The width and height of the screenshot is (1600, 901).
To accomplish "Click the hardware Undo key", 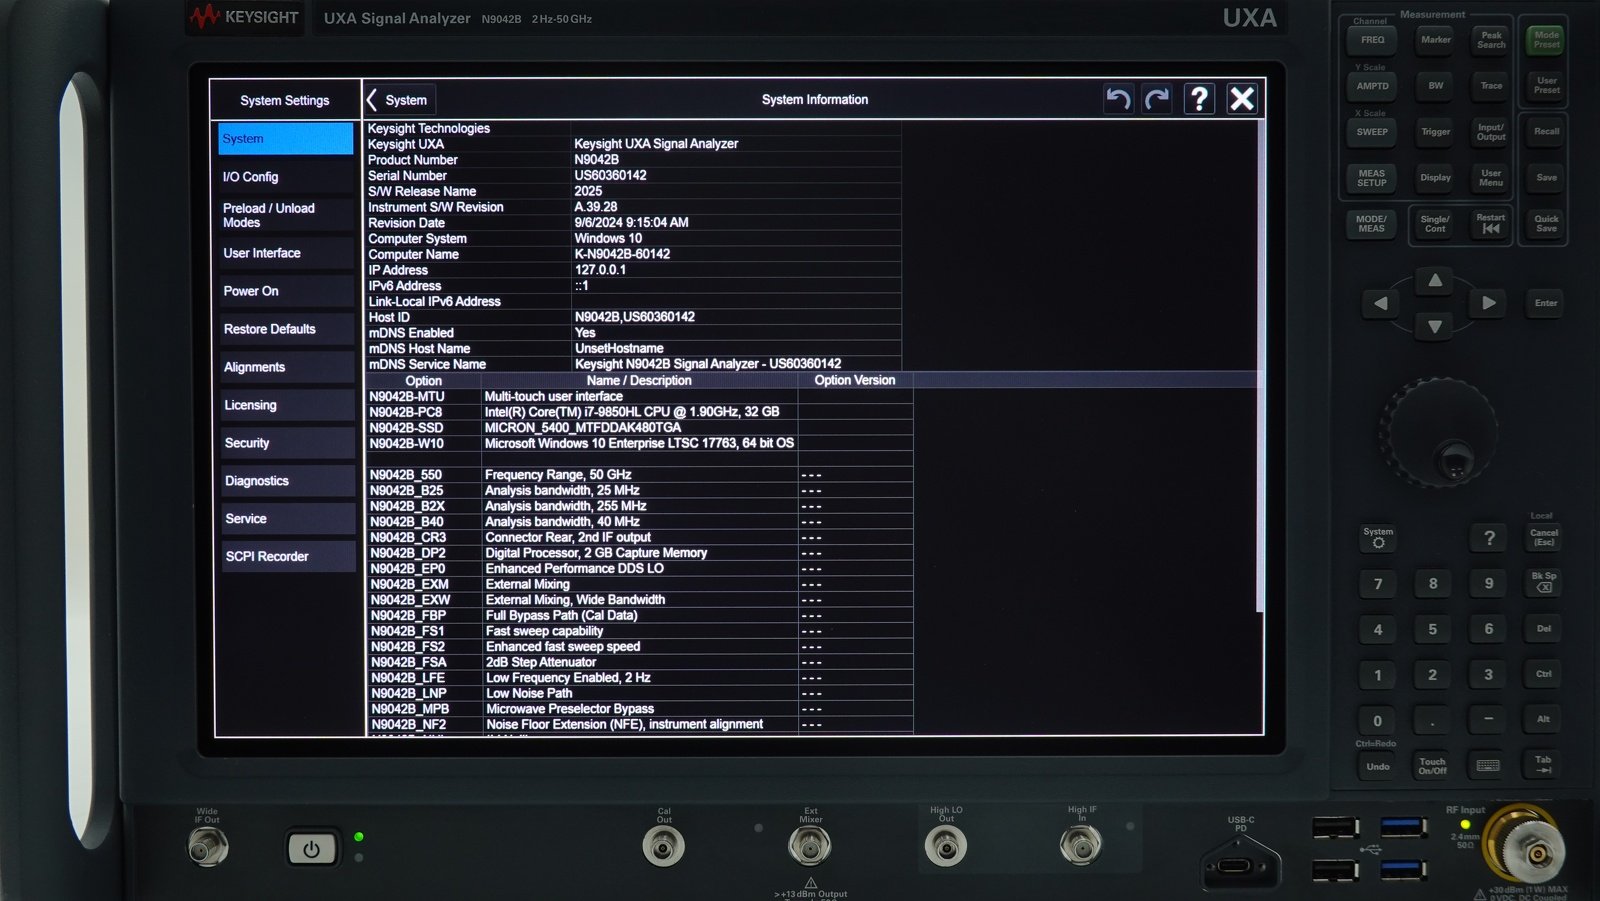I will point(1378,766).
